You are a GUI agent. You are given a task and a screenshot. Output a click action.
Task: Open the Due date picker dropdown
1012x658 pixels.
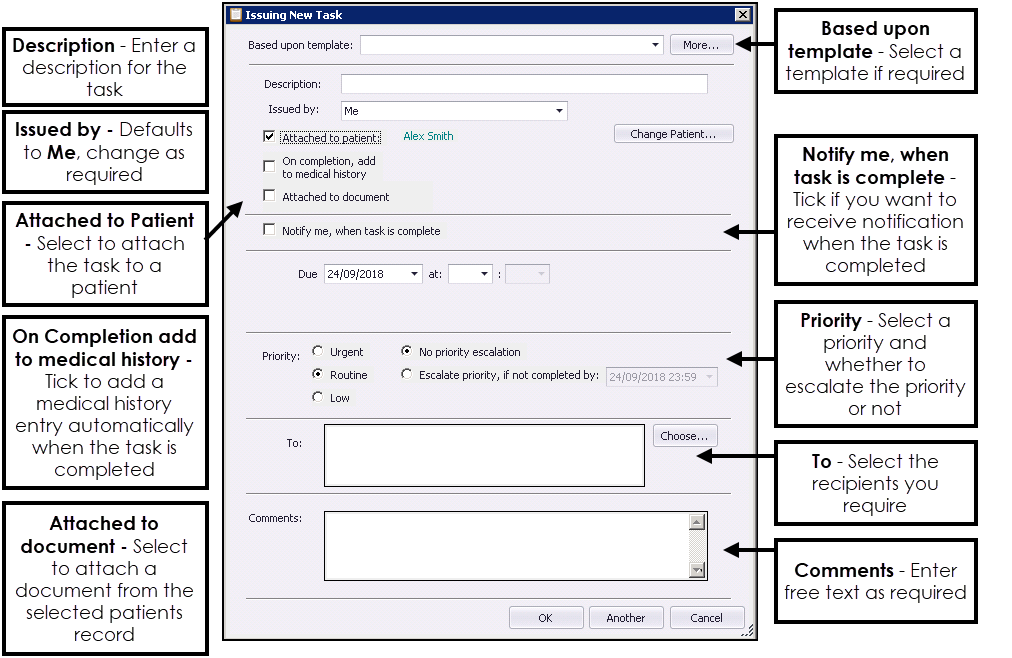point(414,274)
